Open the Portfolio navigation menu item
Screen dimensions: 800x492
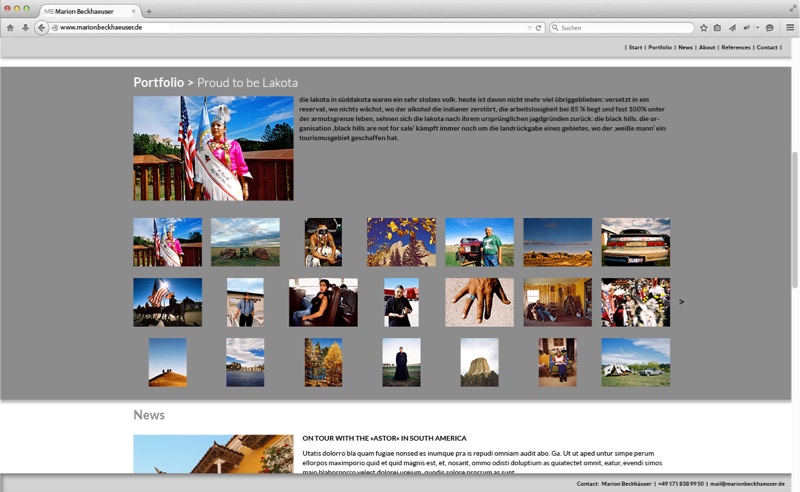pos(660,47)
